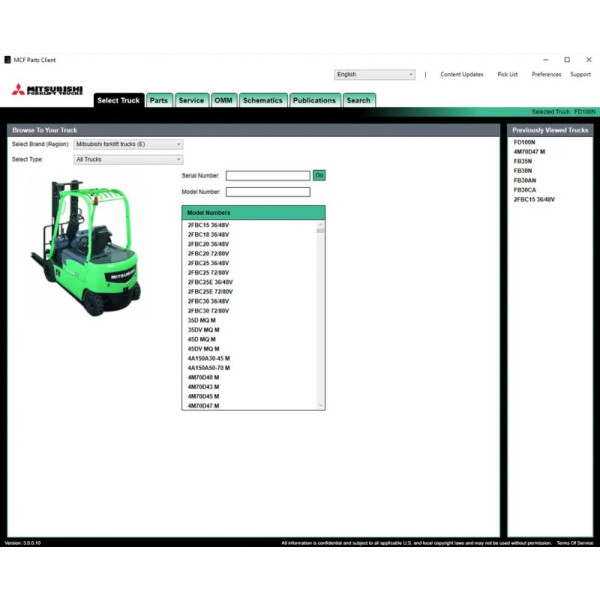Open the Select Type dropdown
This screenshot has height=600, width=600.
click(129, 159)
